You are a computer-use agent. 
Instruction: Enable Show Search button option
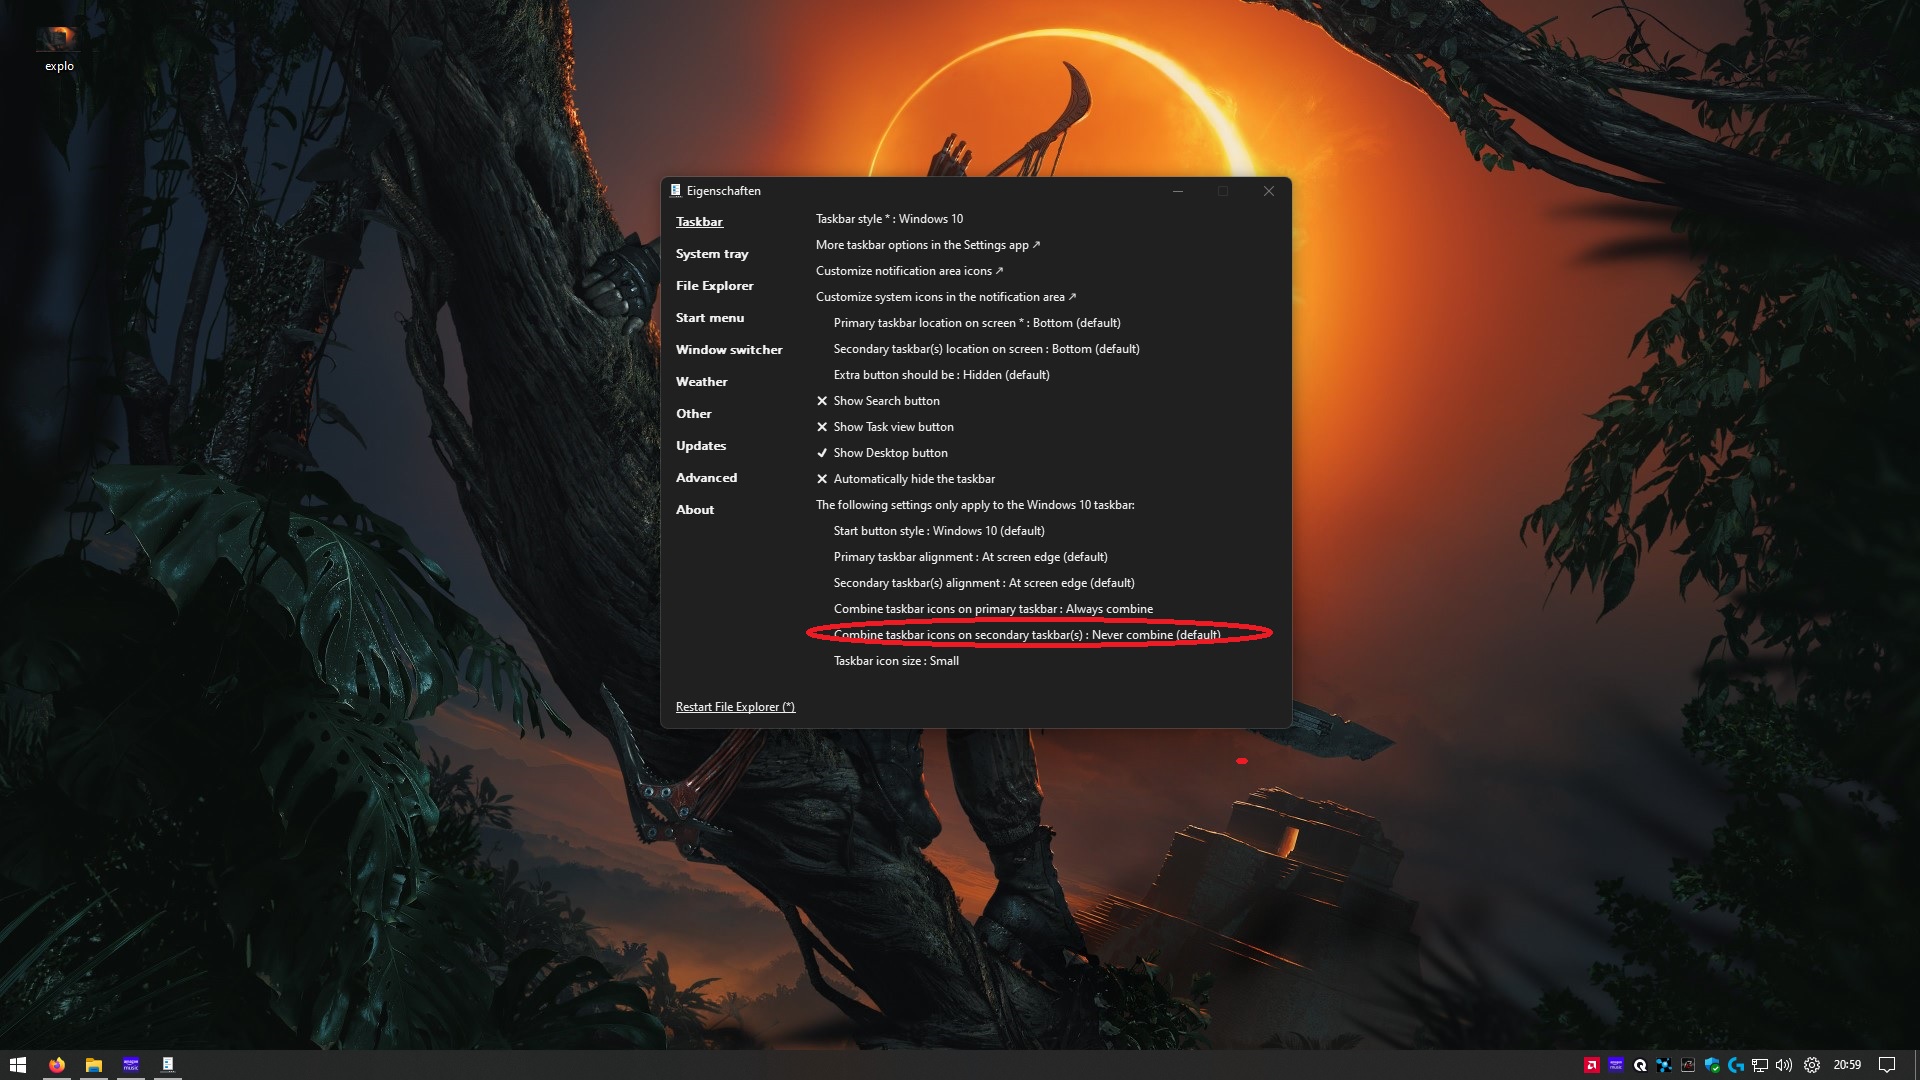pyautogui.click(x=886, y=401)
